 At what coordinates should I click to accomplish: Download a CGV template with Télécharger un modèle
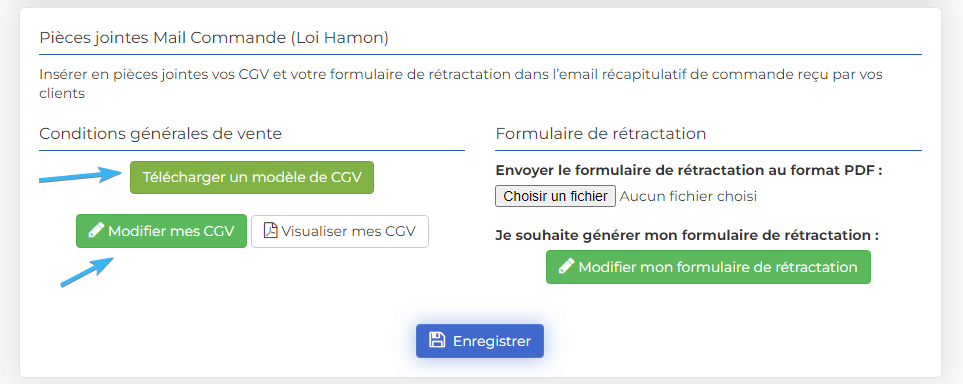(x=252, y=178)
